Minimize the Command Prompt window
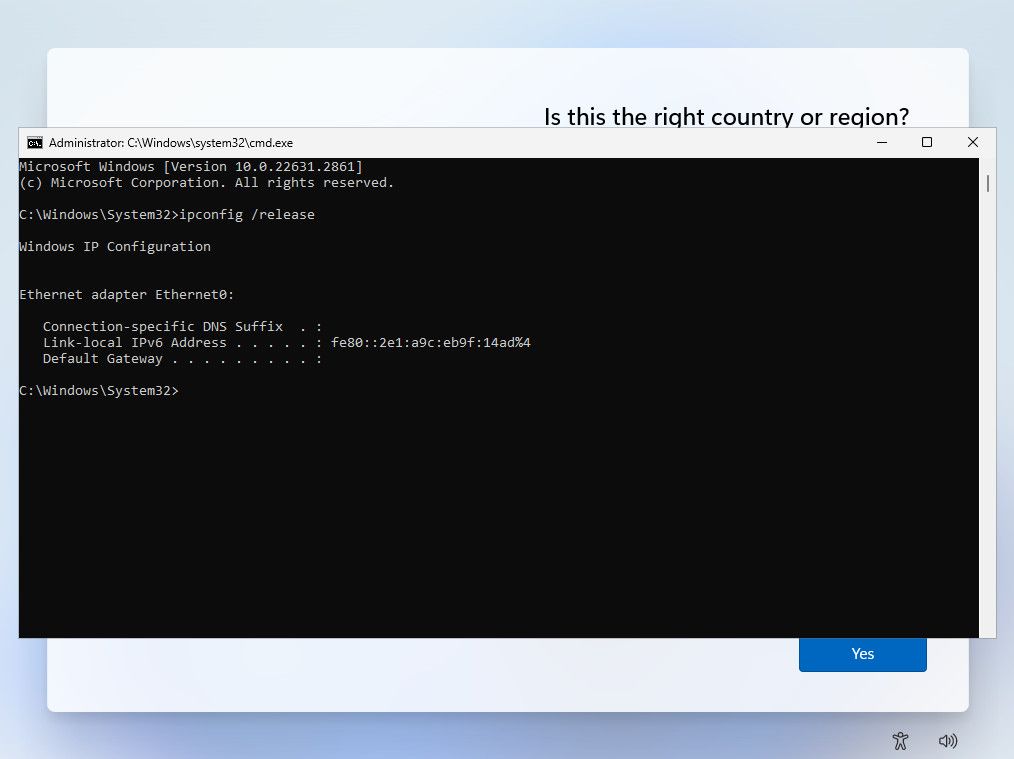Image resolution: width=1014 pixels, height=759 pixels. pos(882,142)
